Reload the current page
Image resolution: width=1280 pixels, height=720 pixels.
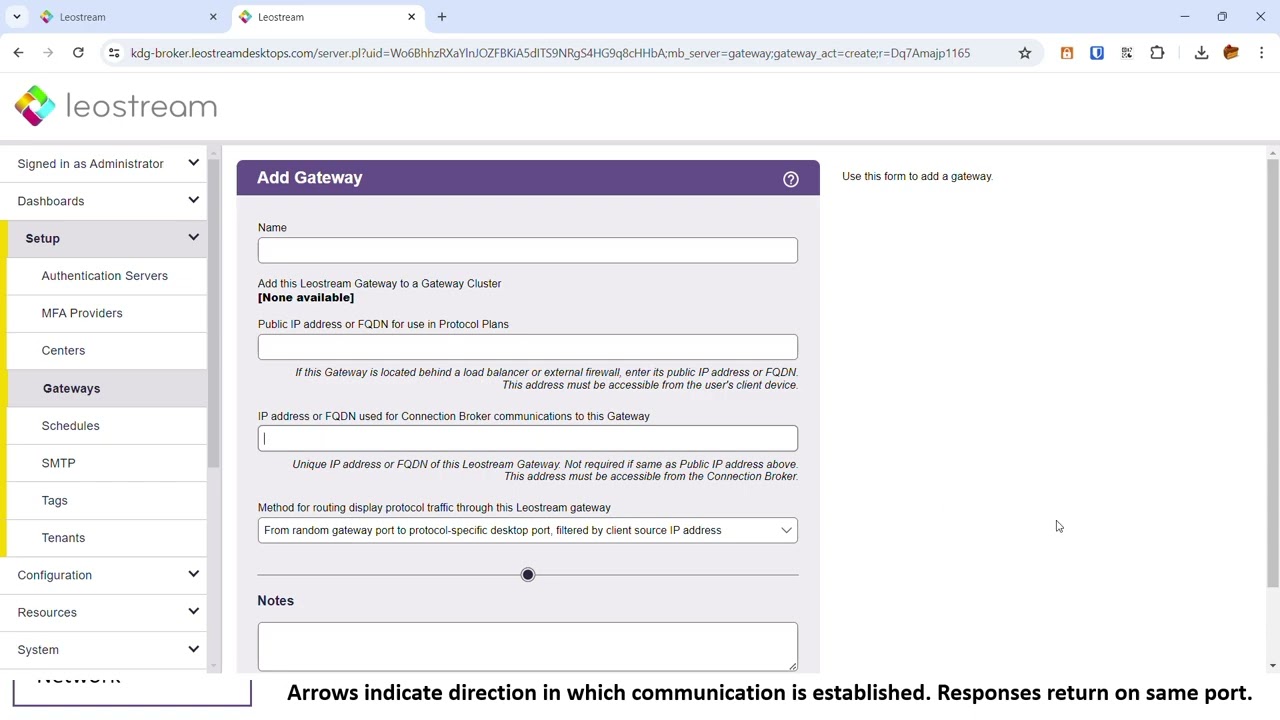point(78,53)
